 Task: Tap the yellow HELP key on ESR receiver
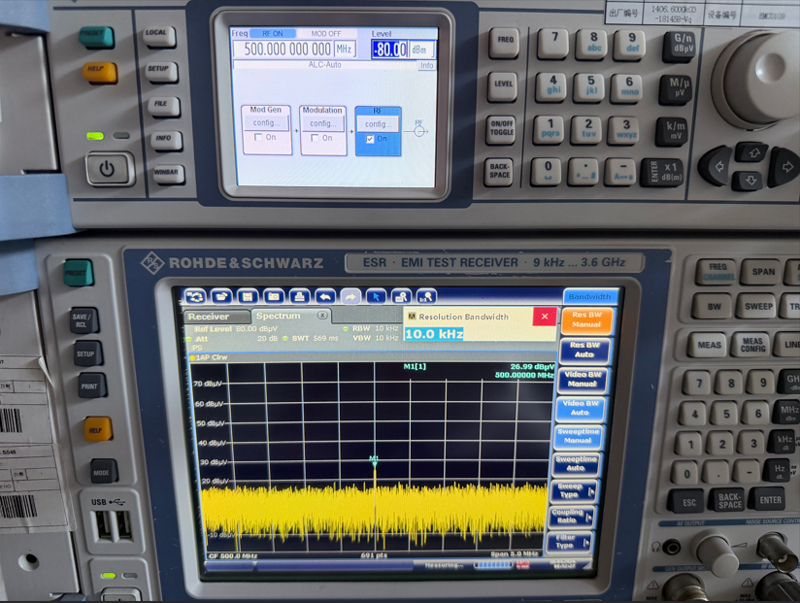click(98, 430)
